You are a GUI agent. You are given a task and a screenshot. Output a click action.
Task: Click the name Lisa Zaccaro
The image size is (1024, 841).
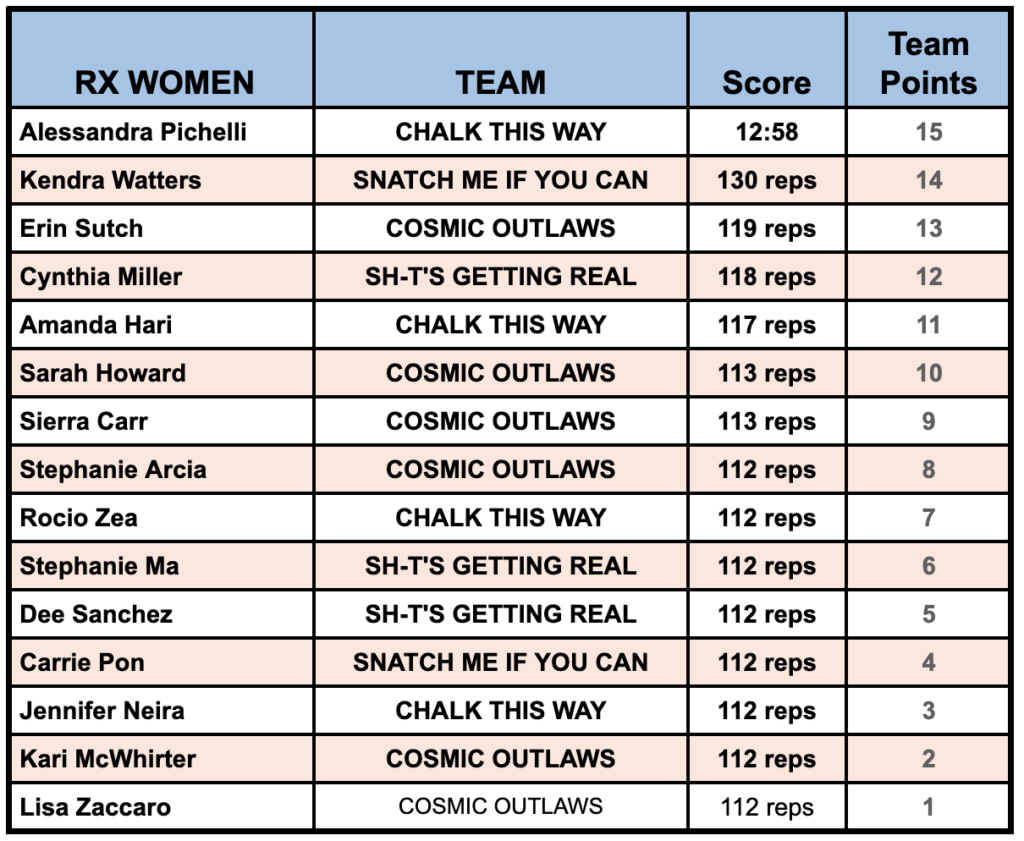pos(95,807)
